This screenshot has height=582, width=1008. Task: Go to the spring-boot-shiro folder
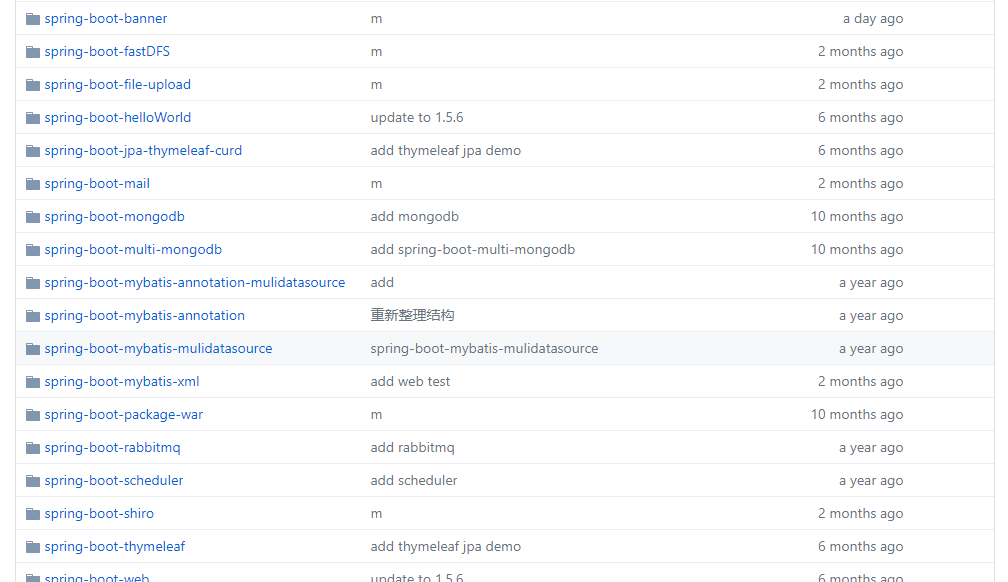[99, 513]
